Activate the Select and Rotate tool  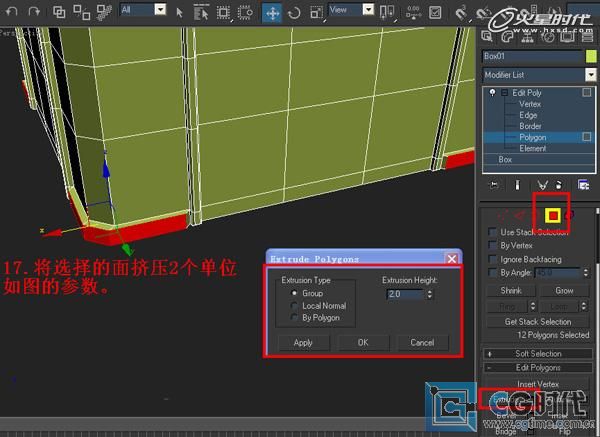tap(294, 13)
